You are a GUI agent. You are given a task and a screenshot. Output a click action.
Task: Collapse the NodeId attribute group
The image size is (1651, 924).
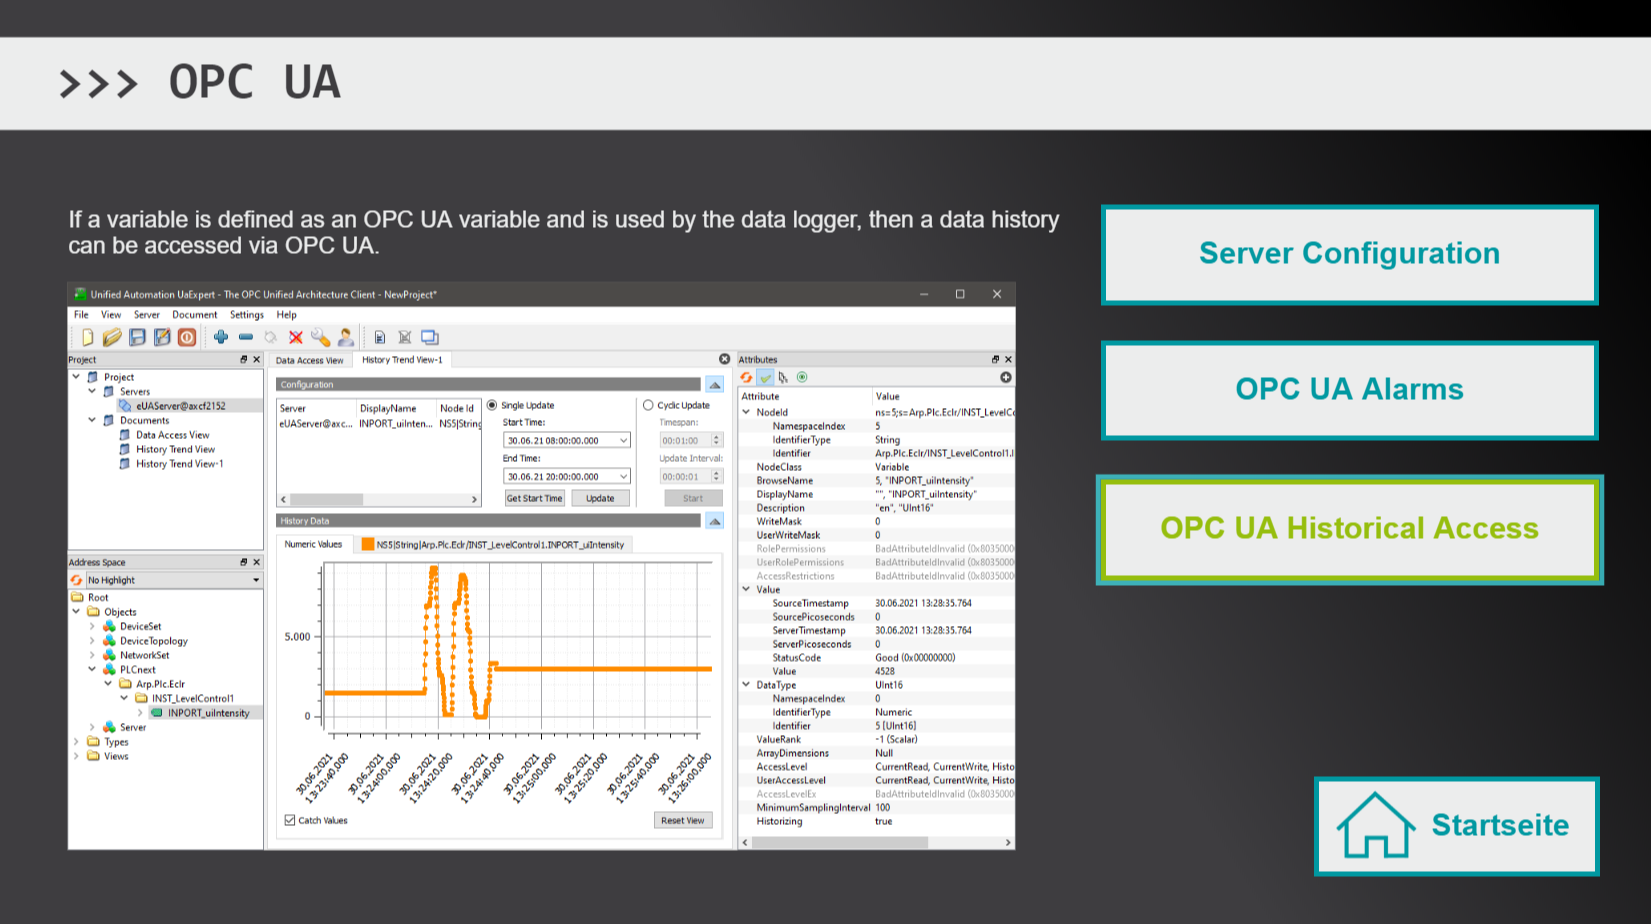pyautogui.click(x=746, y=411)
